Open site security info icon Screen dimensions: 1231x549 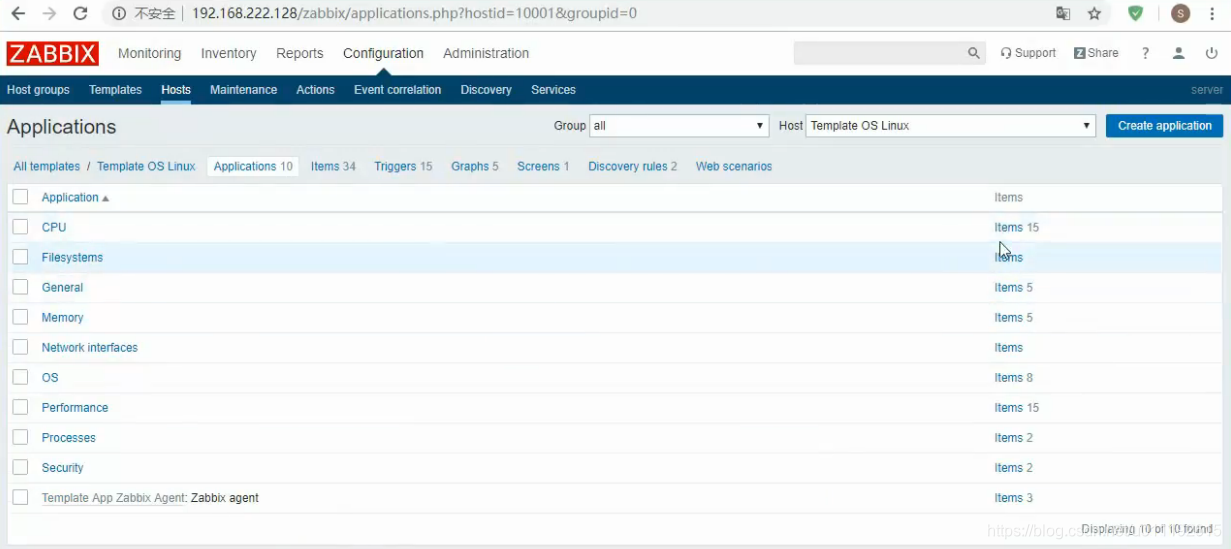(119, 14)
